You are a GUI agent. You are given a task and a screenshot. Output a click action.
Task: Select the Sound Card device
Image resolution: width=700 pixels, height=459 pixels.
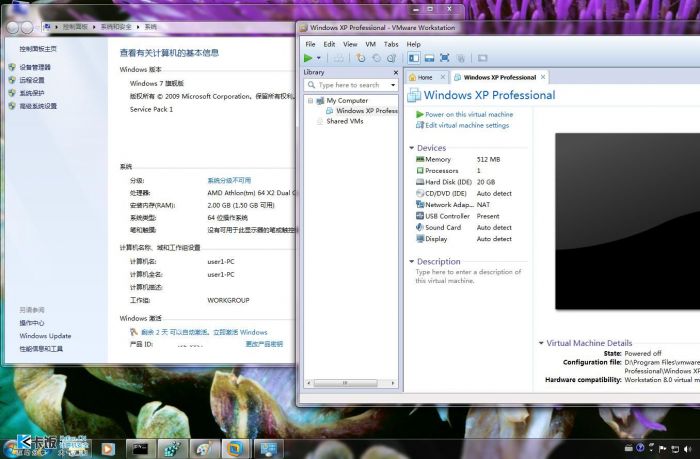464,227
